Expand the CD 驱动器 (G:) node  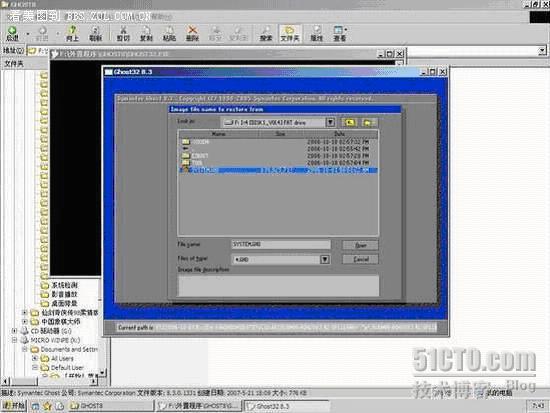[x=14, y=331]
